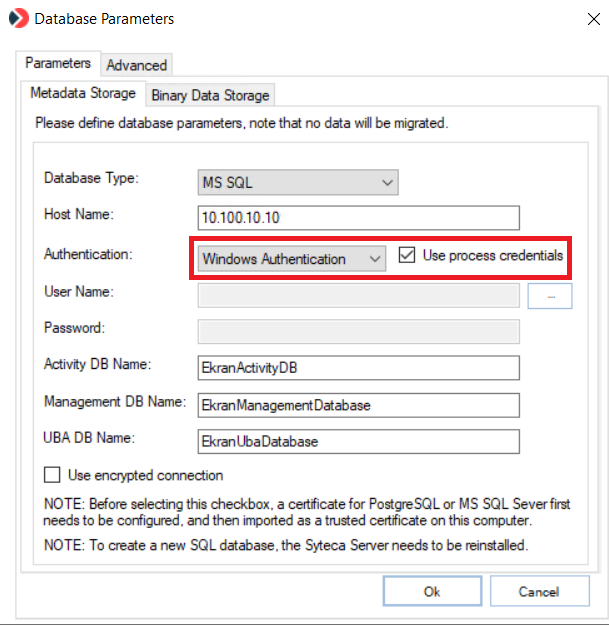Click the Syteca app icon in title bar
Image resolution: width=609 pixels, height=626 pixels.
[18, 18]
